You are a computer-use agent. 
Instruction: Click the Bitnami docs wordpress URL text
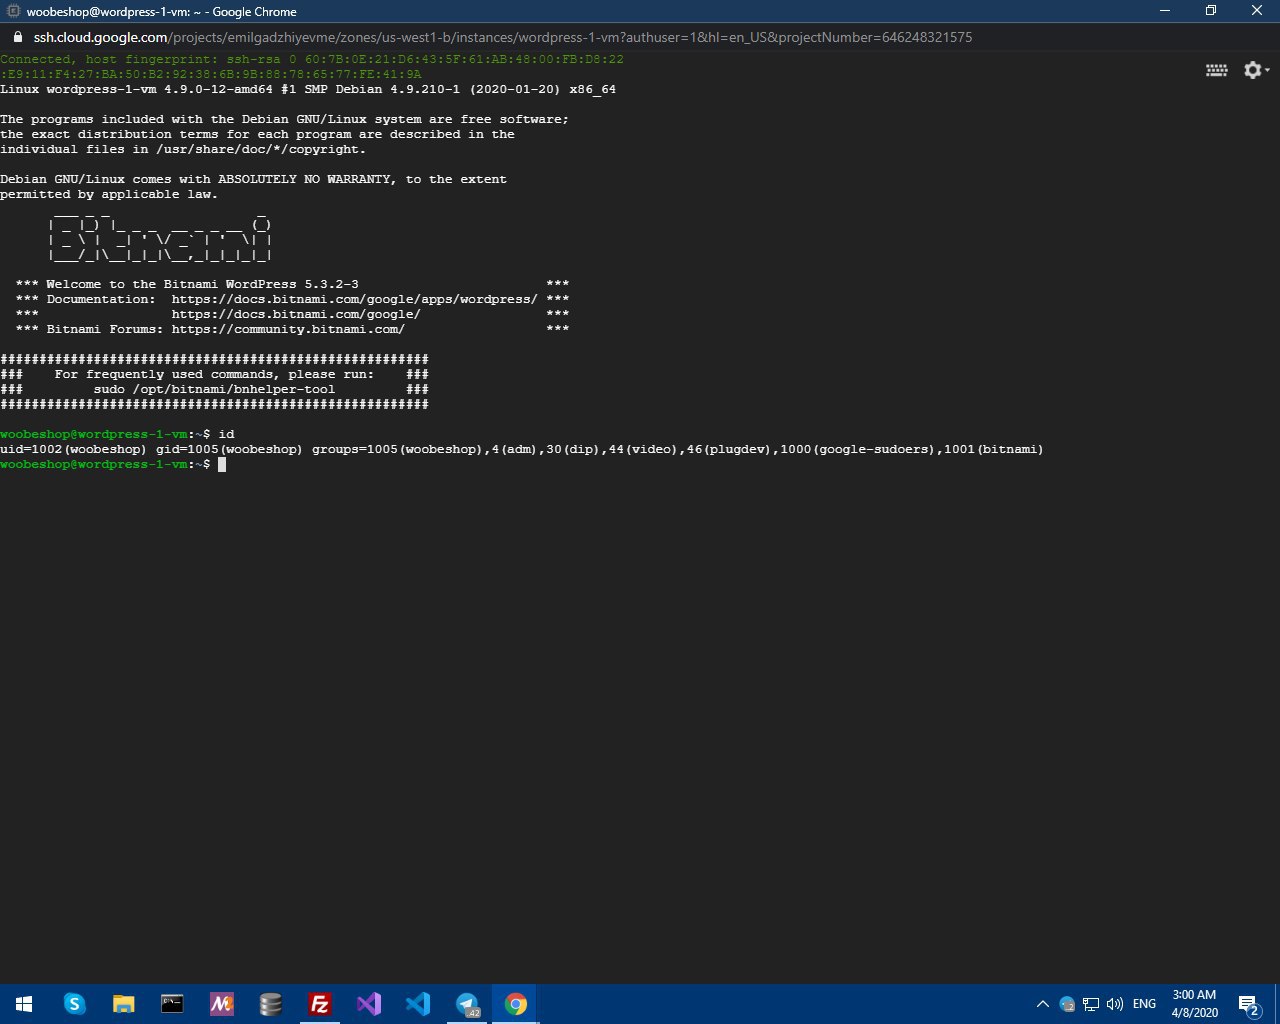click(x=354, y=299)
